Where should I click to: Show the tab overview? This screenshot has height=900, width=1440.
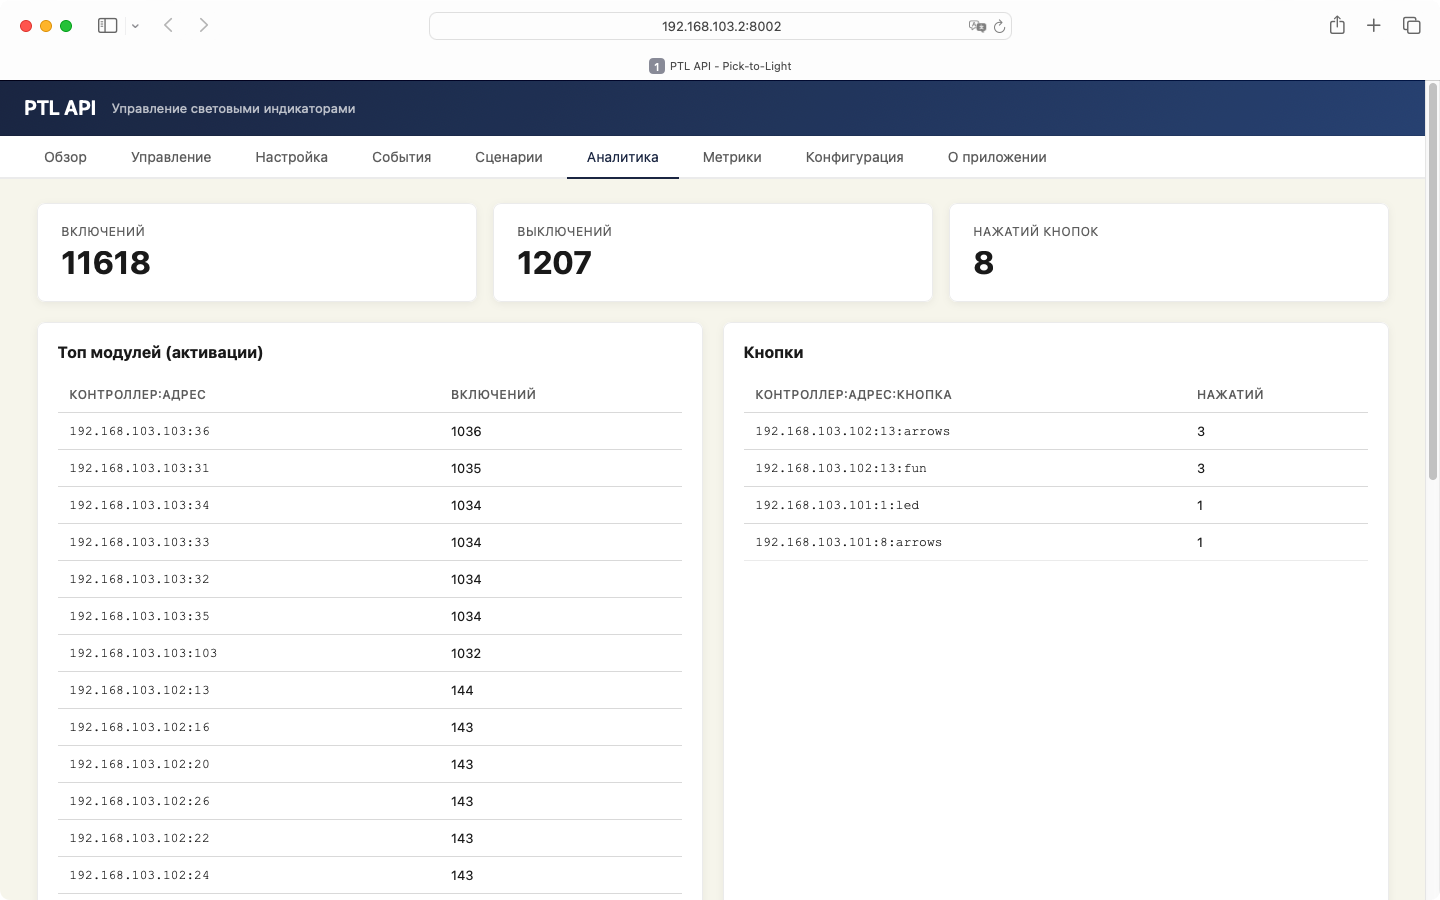coord(1411,25)
